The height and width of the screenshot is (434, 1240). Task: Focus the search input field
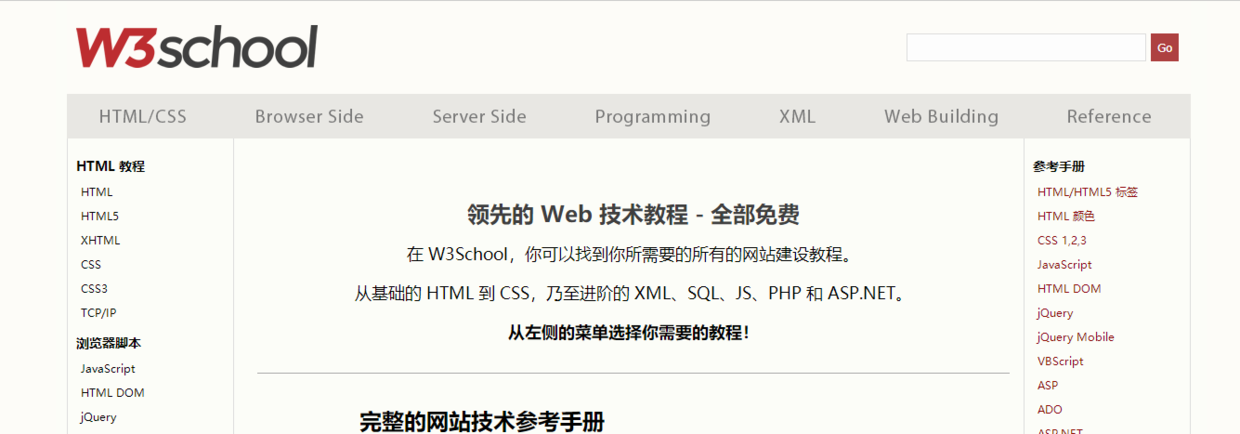pos(1026,47)
